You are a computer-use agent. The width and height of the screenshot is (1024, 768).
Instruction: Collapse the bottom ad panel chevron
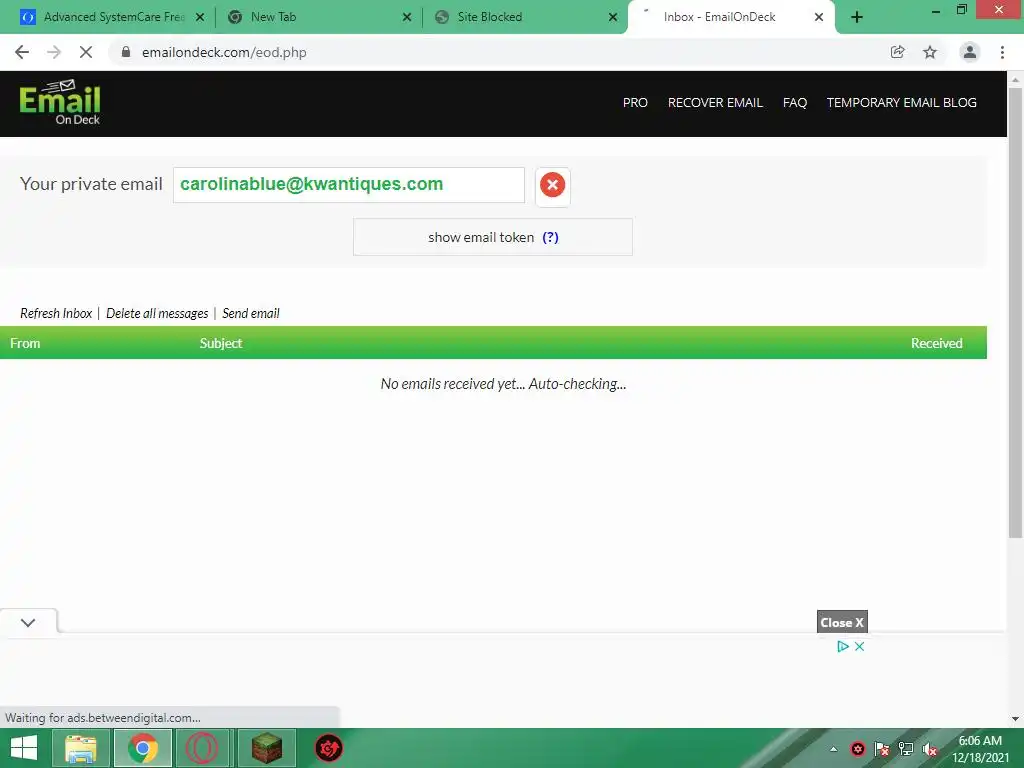27,622
